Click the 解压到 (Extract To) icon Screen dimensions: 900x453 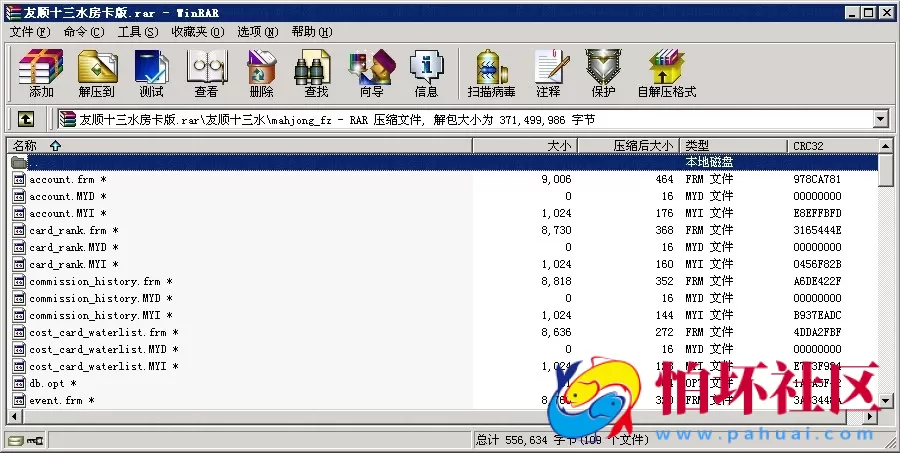[x=96, y=73]
